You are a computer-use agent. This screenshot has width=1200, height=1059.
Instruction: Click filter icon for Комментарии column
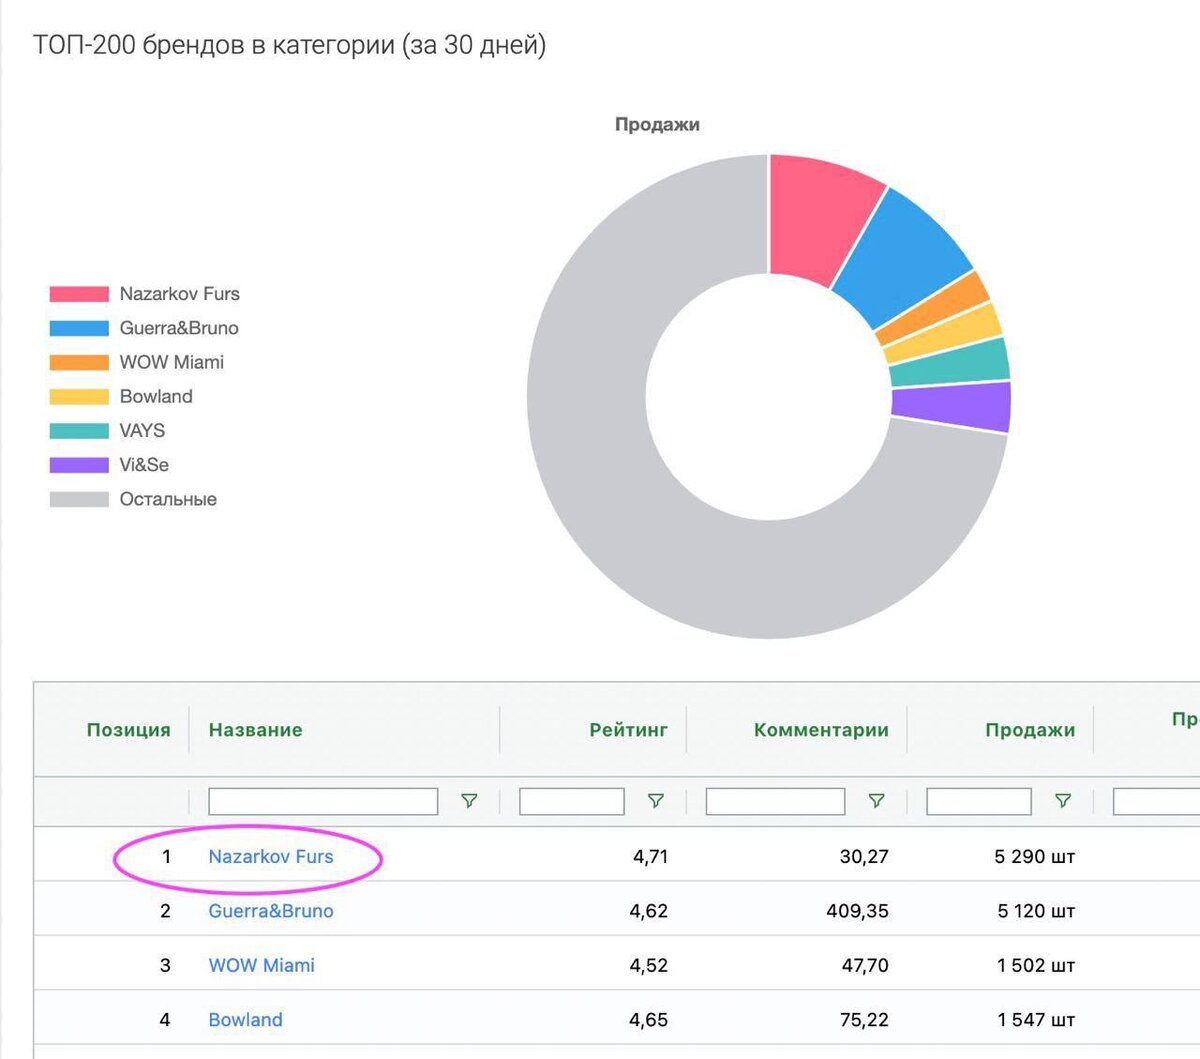876,801
